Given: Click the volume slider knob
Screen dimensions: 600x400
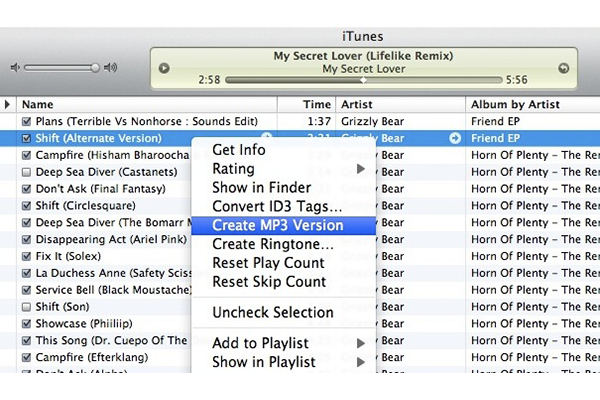Looking at the screenshot, I should pos(95,68).
